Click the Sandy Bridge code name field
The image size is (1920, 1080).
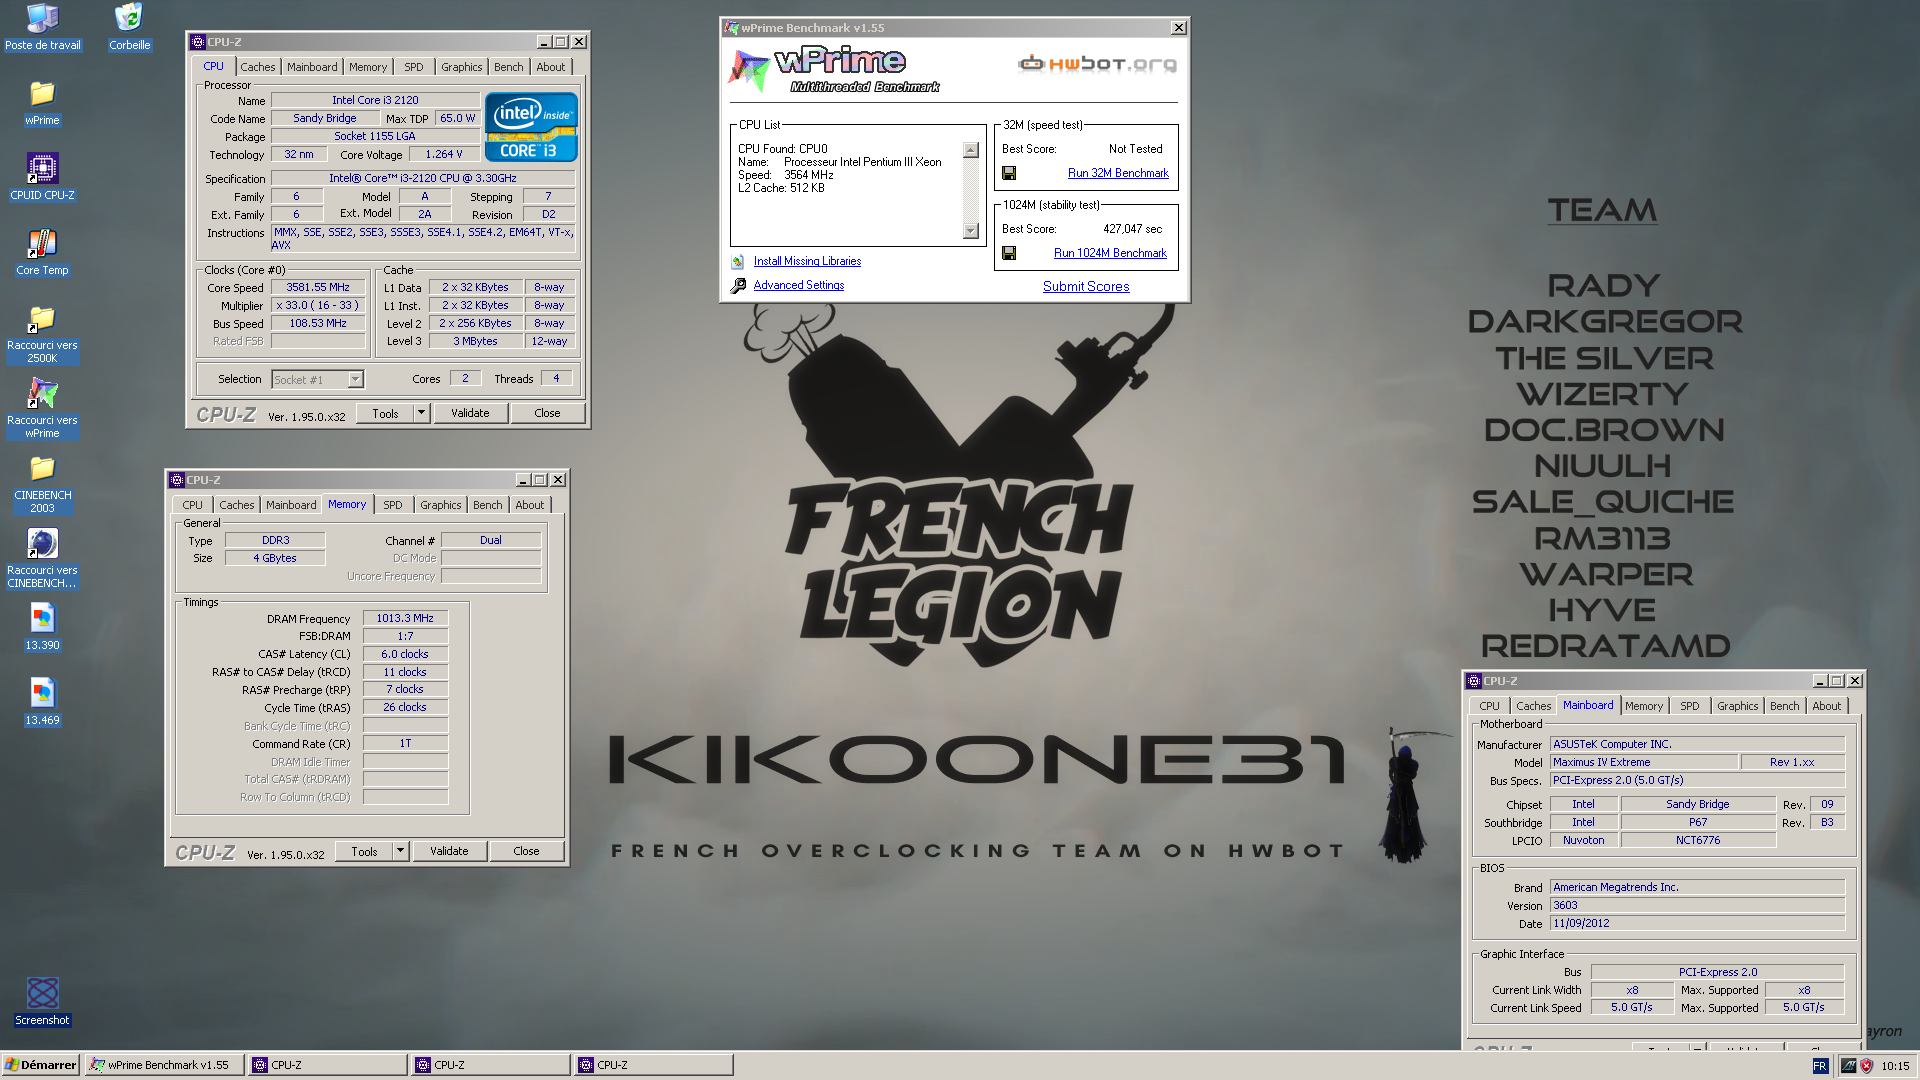[324, 118]
